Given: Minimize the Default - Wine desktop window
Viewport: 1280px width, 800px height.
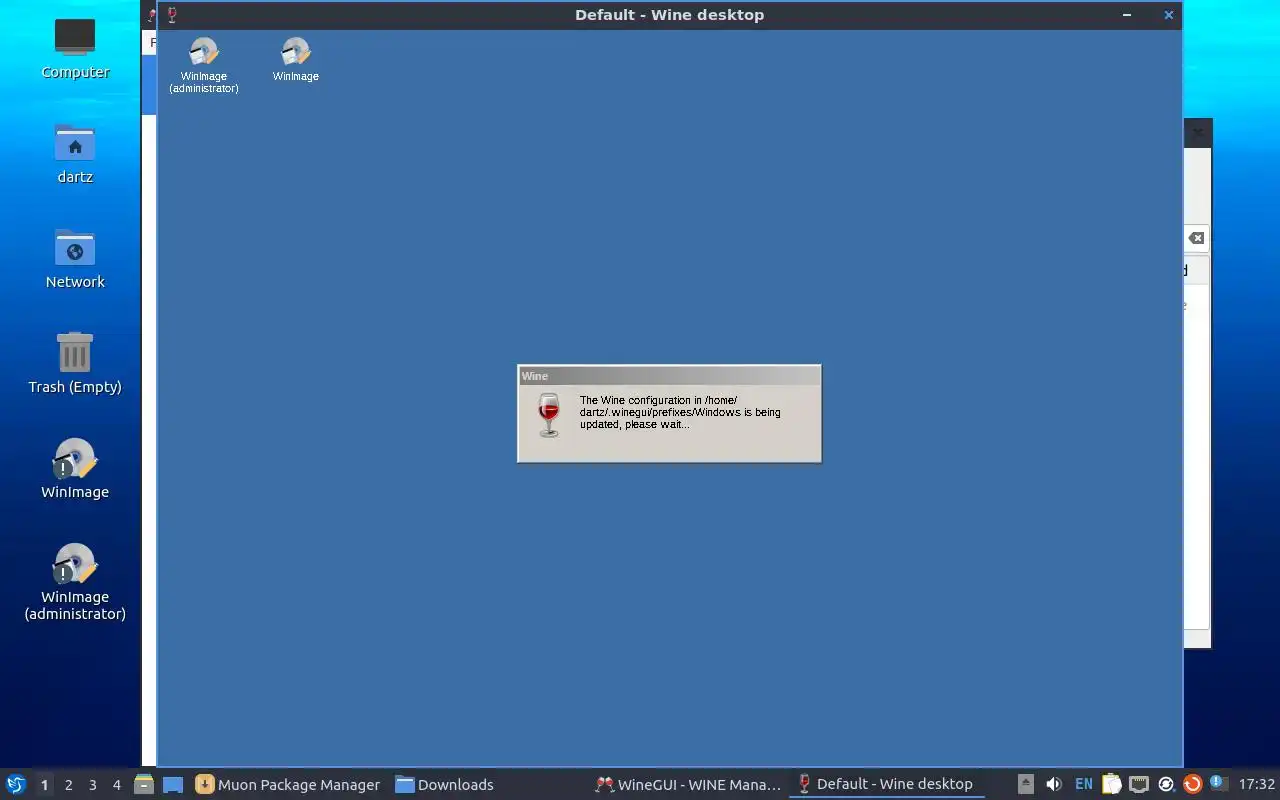Looking at the screenshot, I should pos(1127,15).
